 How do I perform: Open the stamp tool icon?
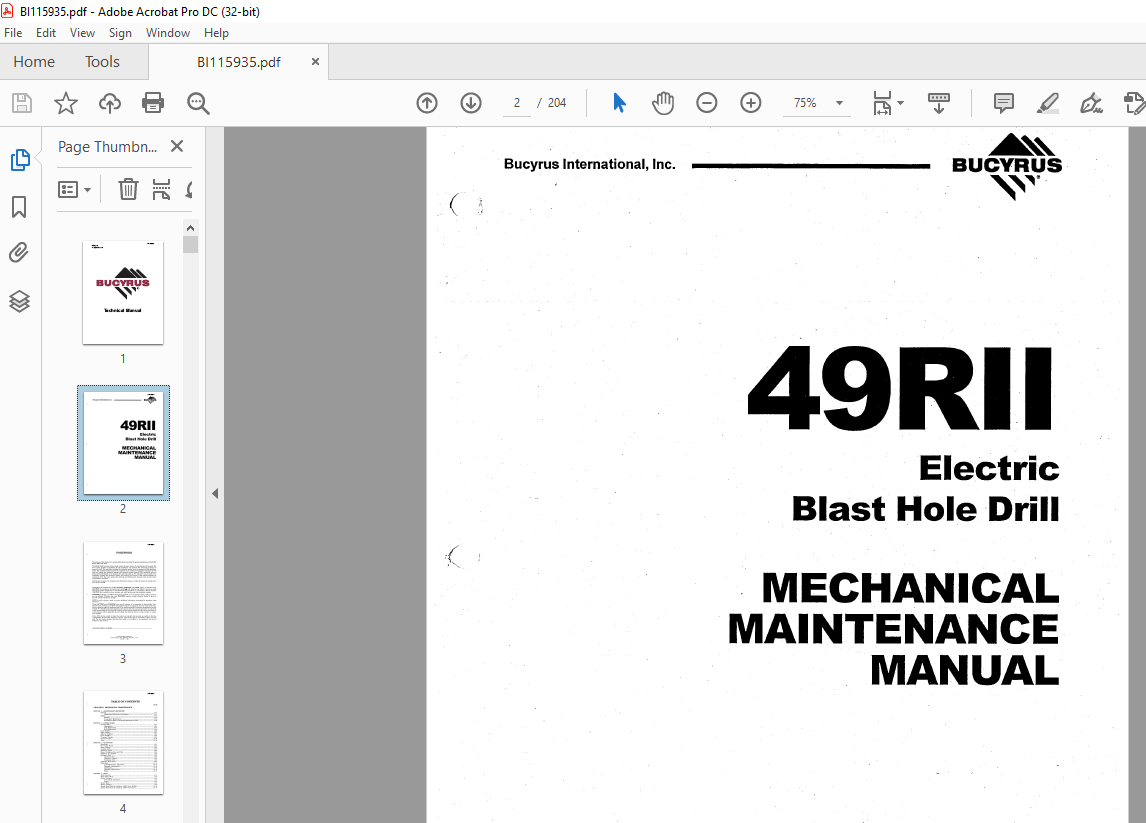pos(1134,103)
